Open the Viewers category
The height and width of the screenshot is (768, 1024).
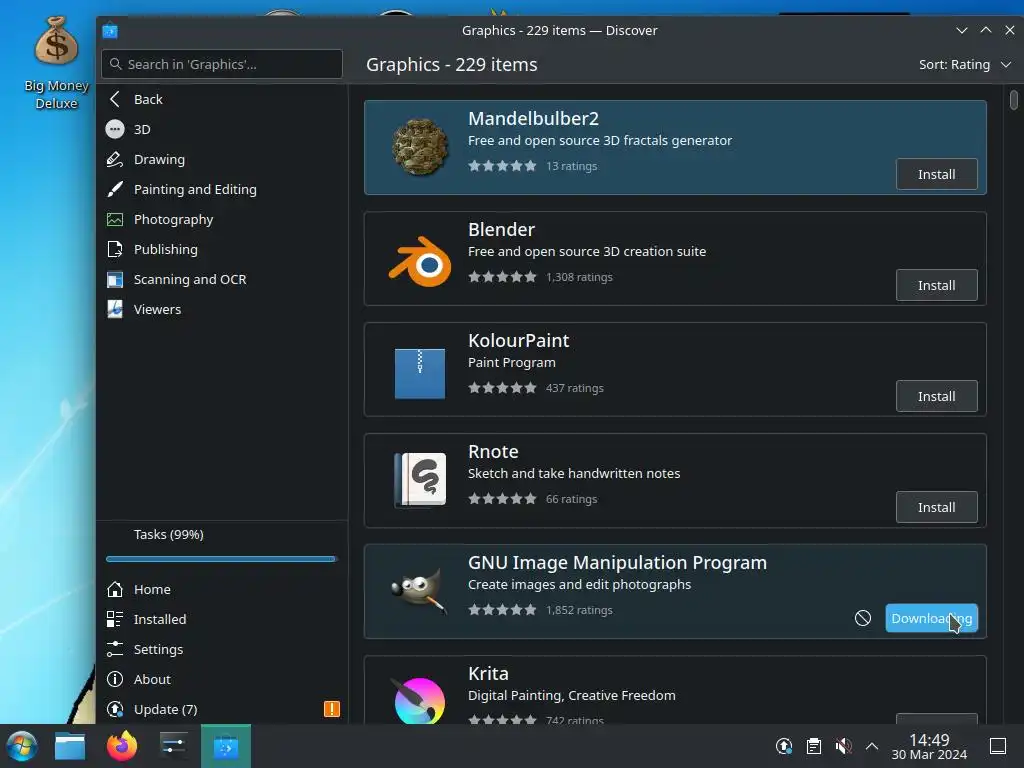(222, 310)
